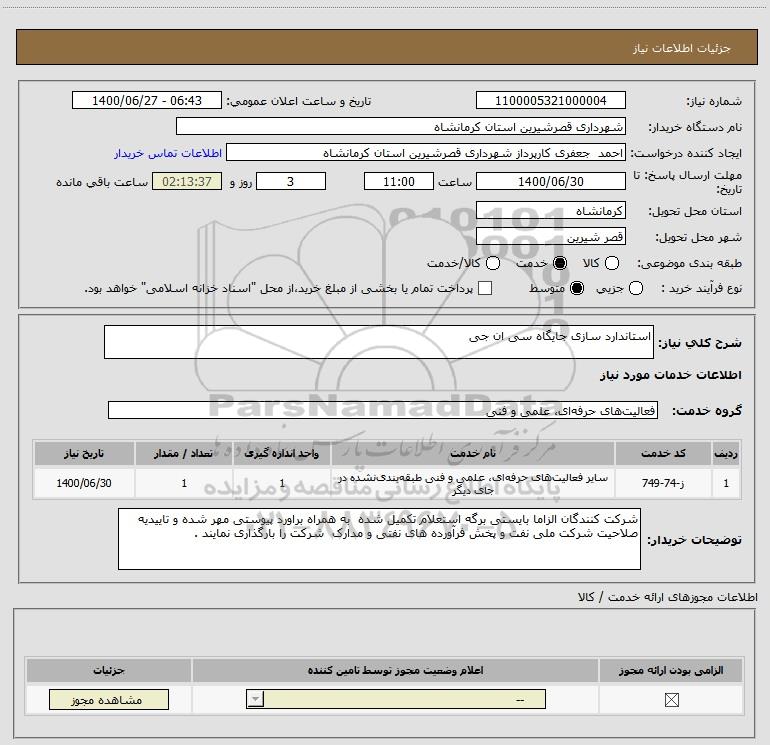770x745 pixels.
Task: Click the response deadline date 1400/06/30 field
Action: click(550, 181)
